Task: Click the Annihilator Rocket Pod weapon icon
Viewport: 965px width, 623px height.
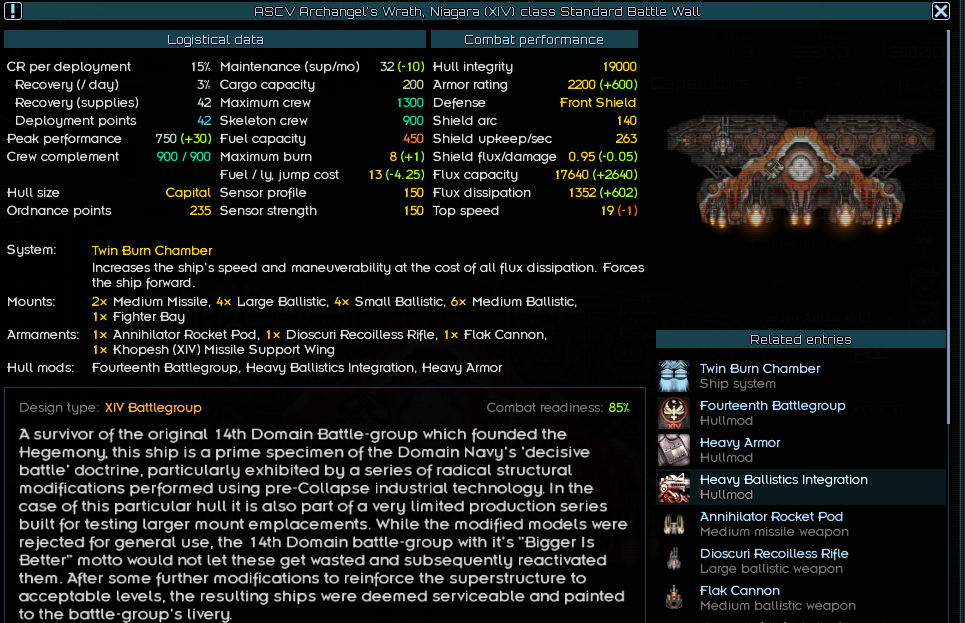Action: (674, 523)
